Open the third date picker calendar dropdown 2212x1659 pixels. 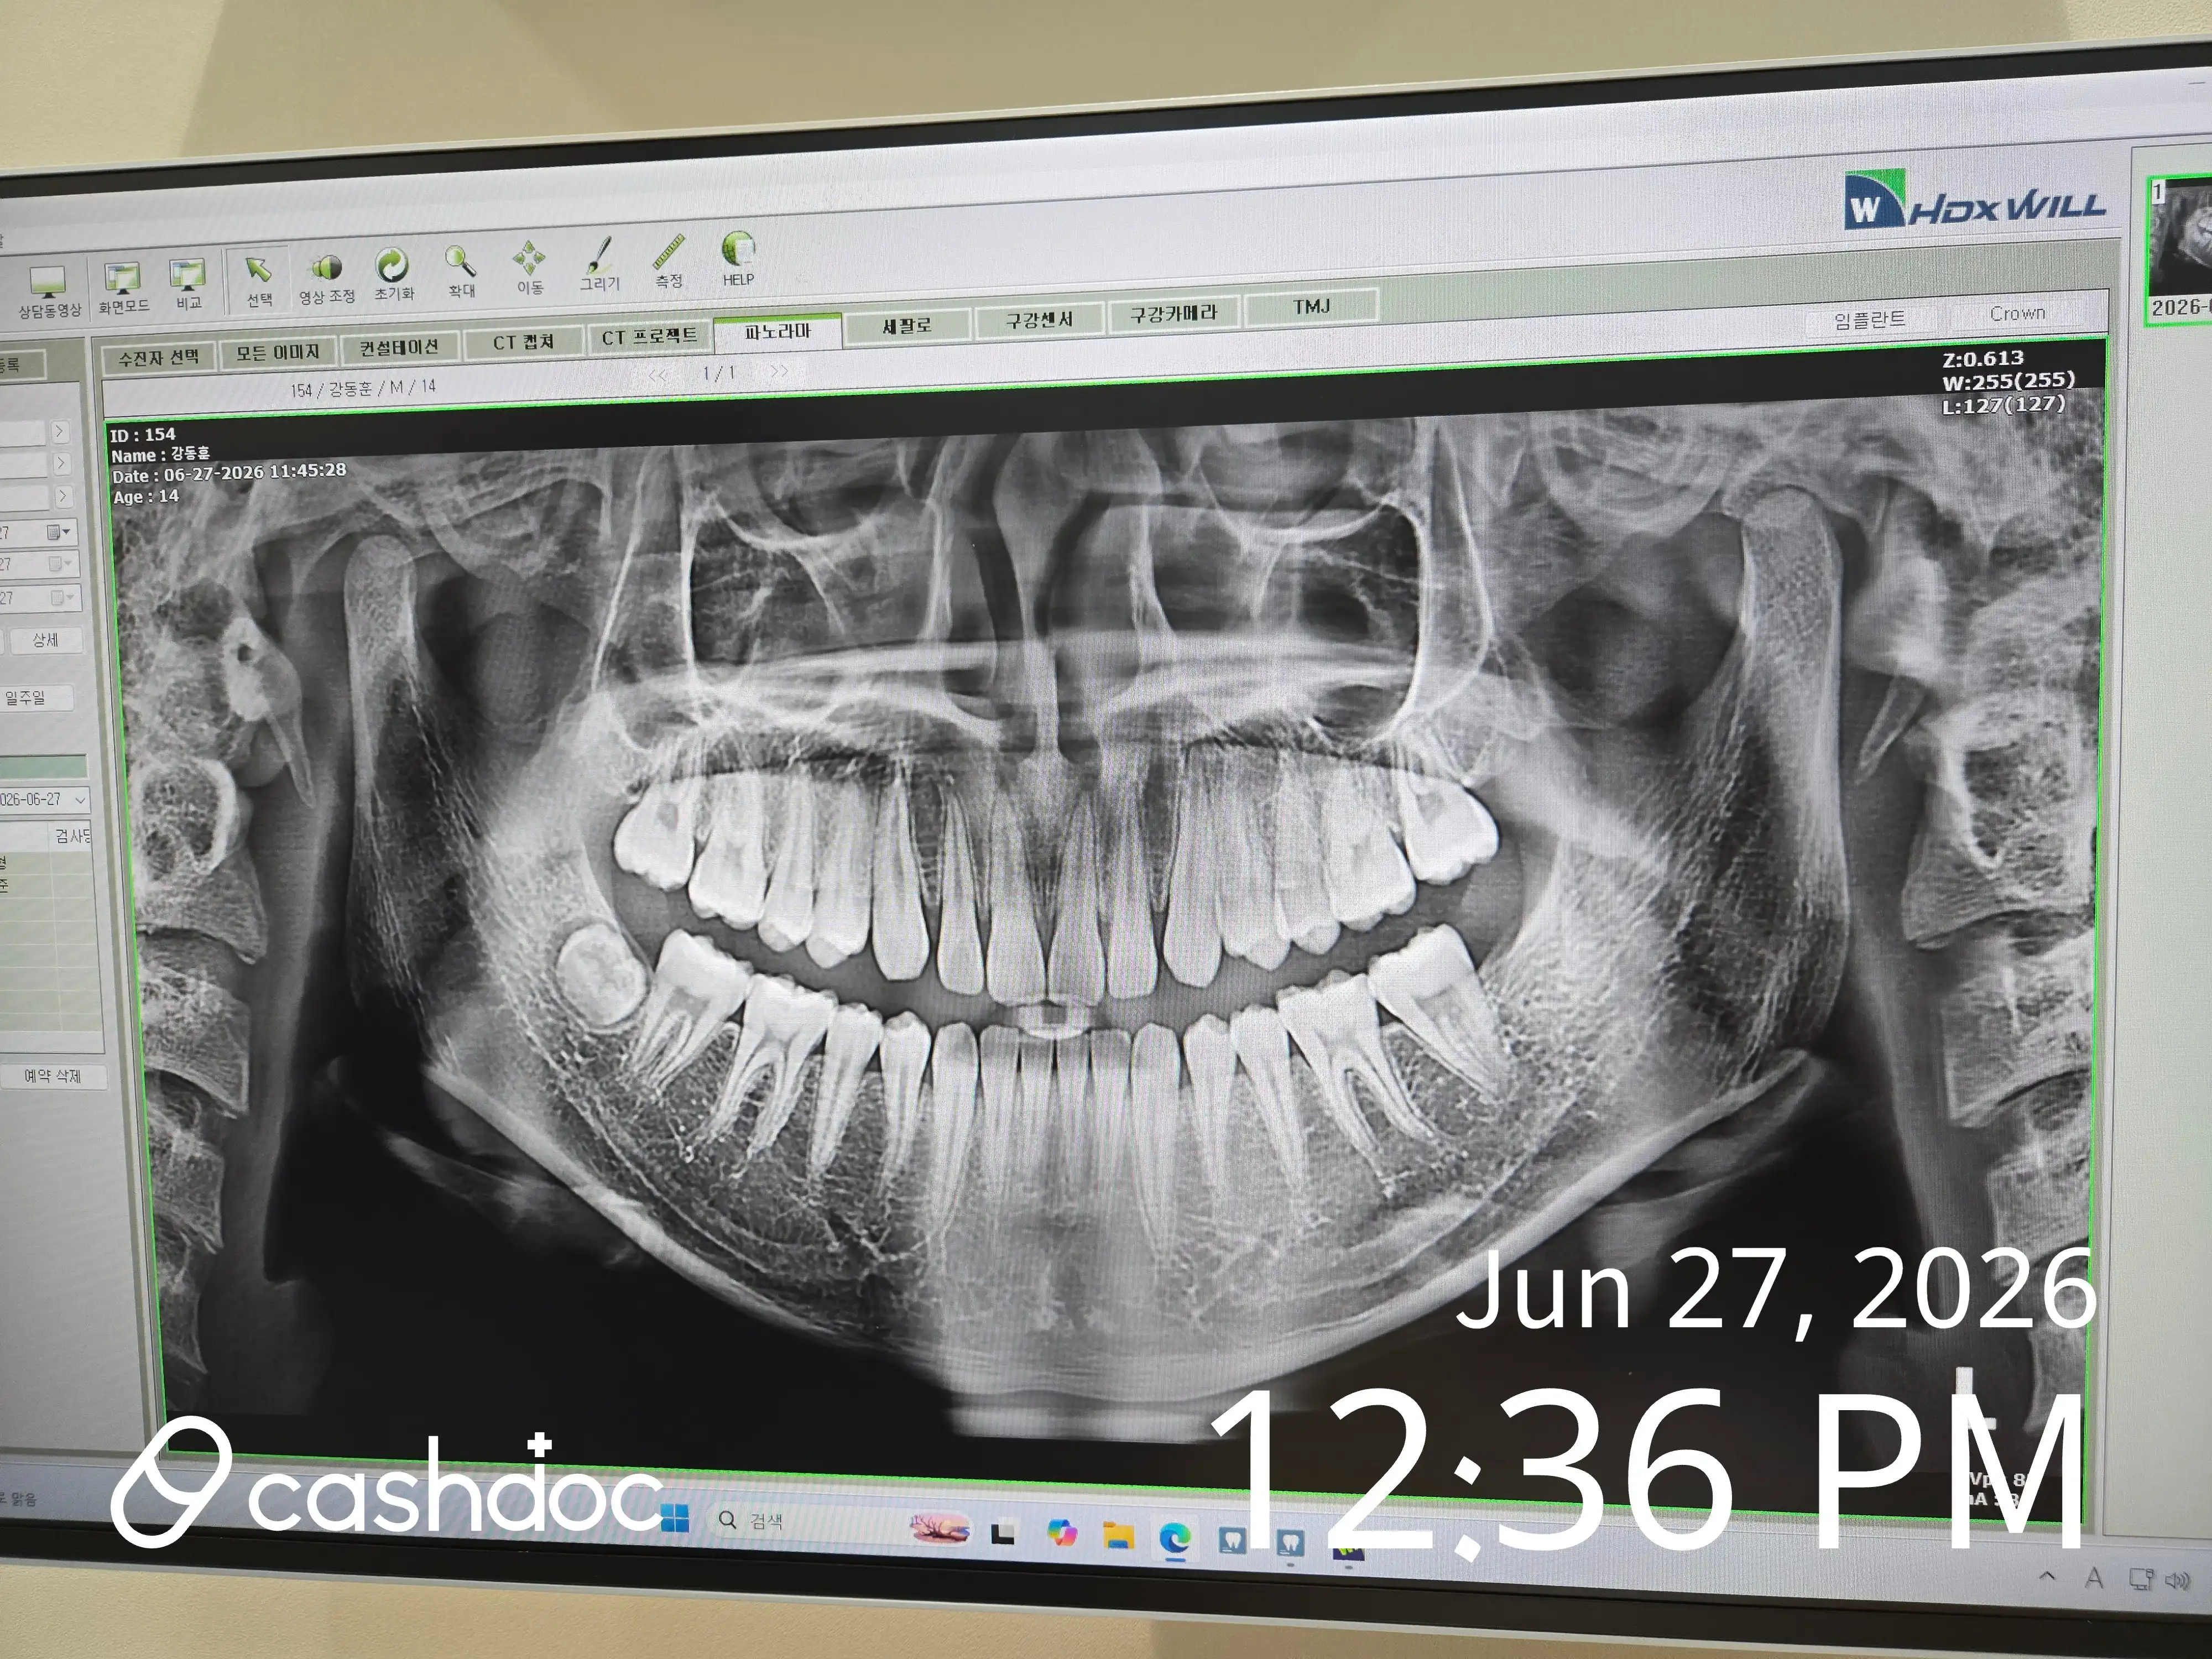click(63, 598)
